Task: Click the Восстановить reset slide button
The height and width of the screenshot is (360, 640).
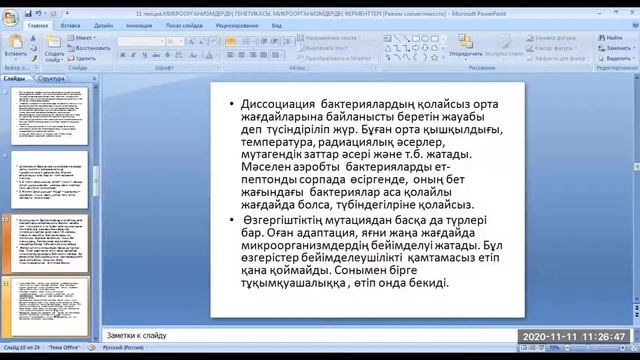Action: point(89,48)
